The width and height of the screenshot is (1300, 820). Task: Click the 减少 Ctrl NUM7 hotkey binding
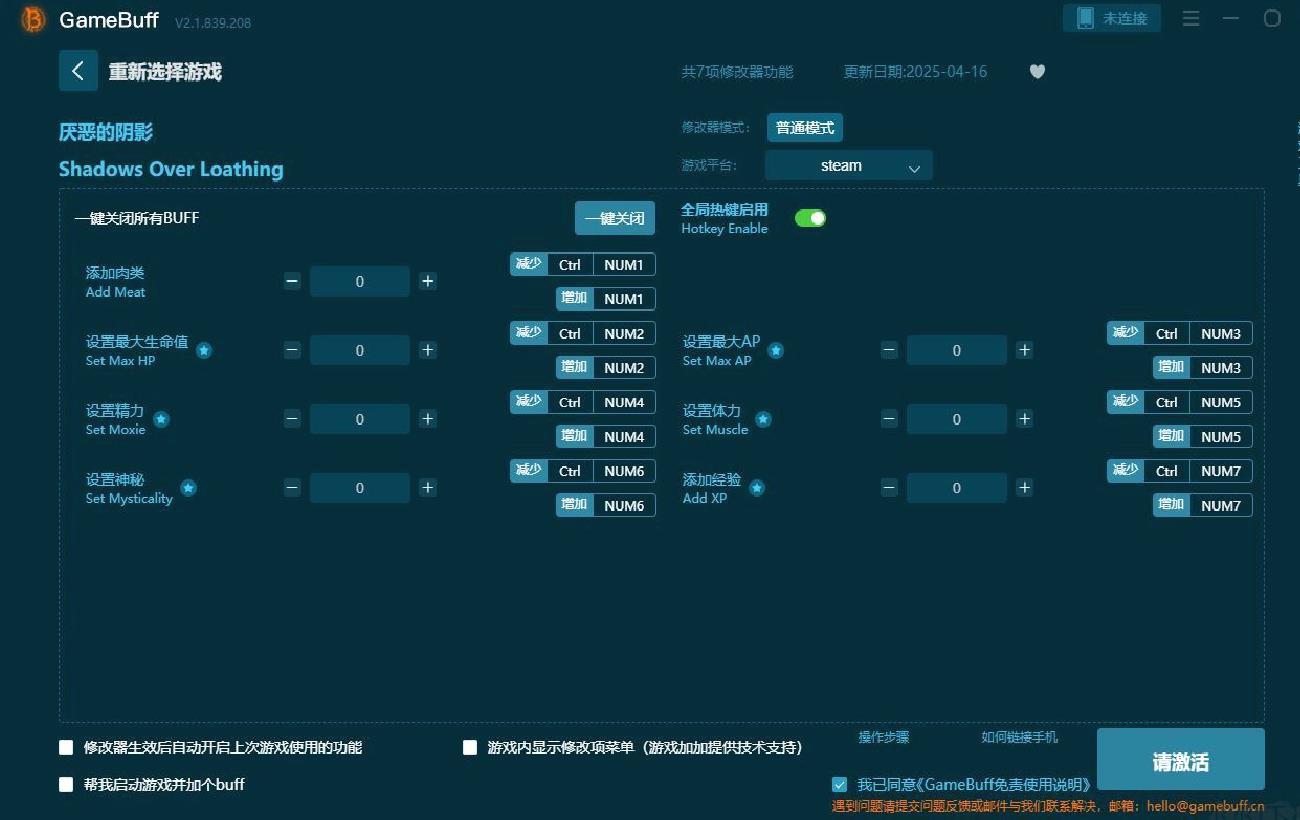point(1180,471)
